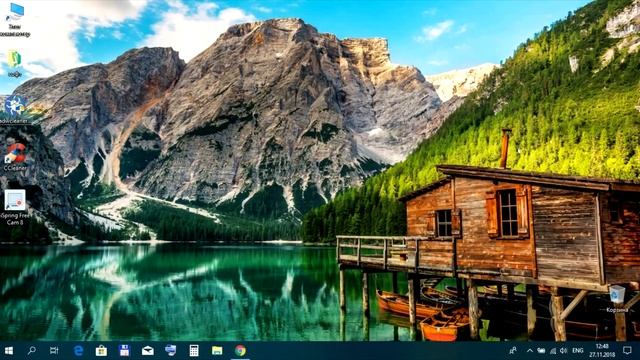Open Microsoft Store from taskbar

pyautogui.click(x=101, y=351)
